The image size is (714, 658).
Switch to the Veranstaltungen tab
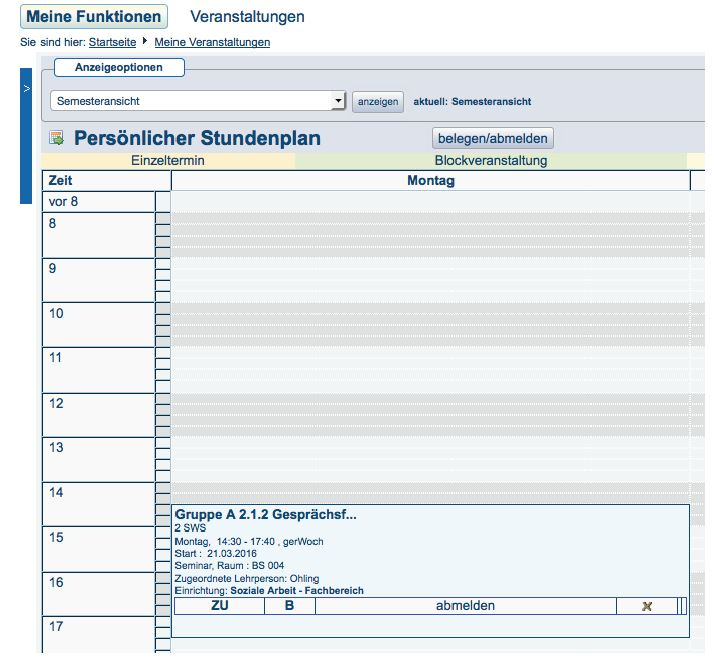pos(247,17)
